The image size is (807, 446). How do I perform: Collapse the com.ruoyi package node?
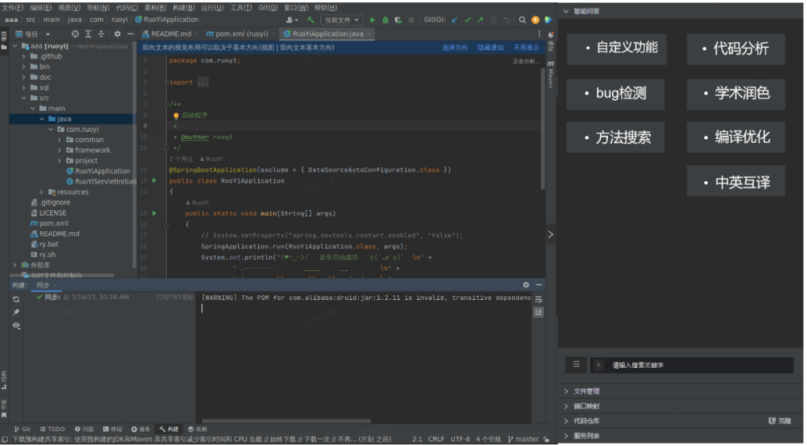coord(50,129)
